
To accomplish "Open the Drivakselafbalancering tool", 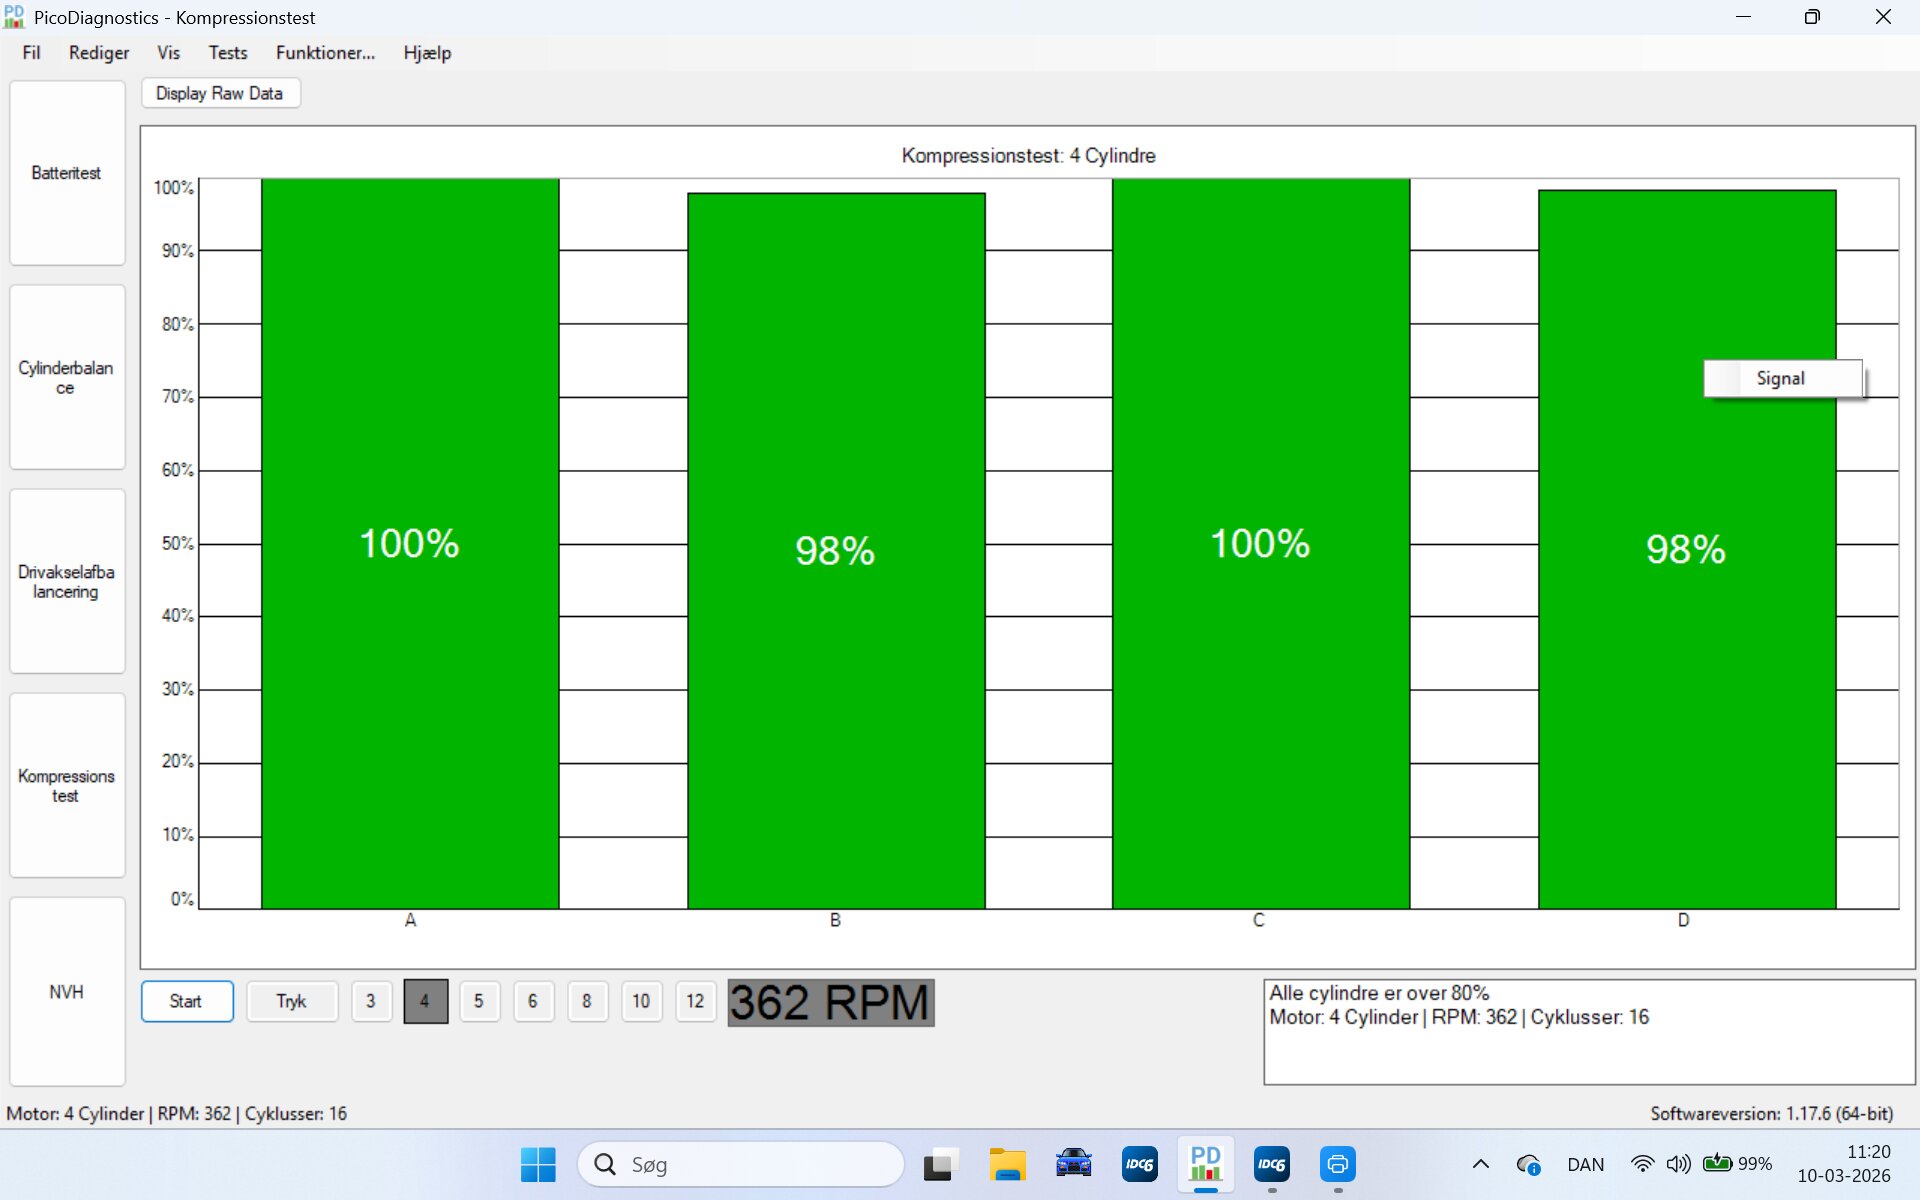I will pyautogui.click(x=66, y=581).
